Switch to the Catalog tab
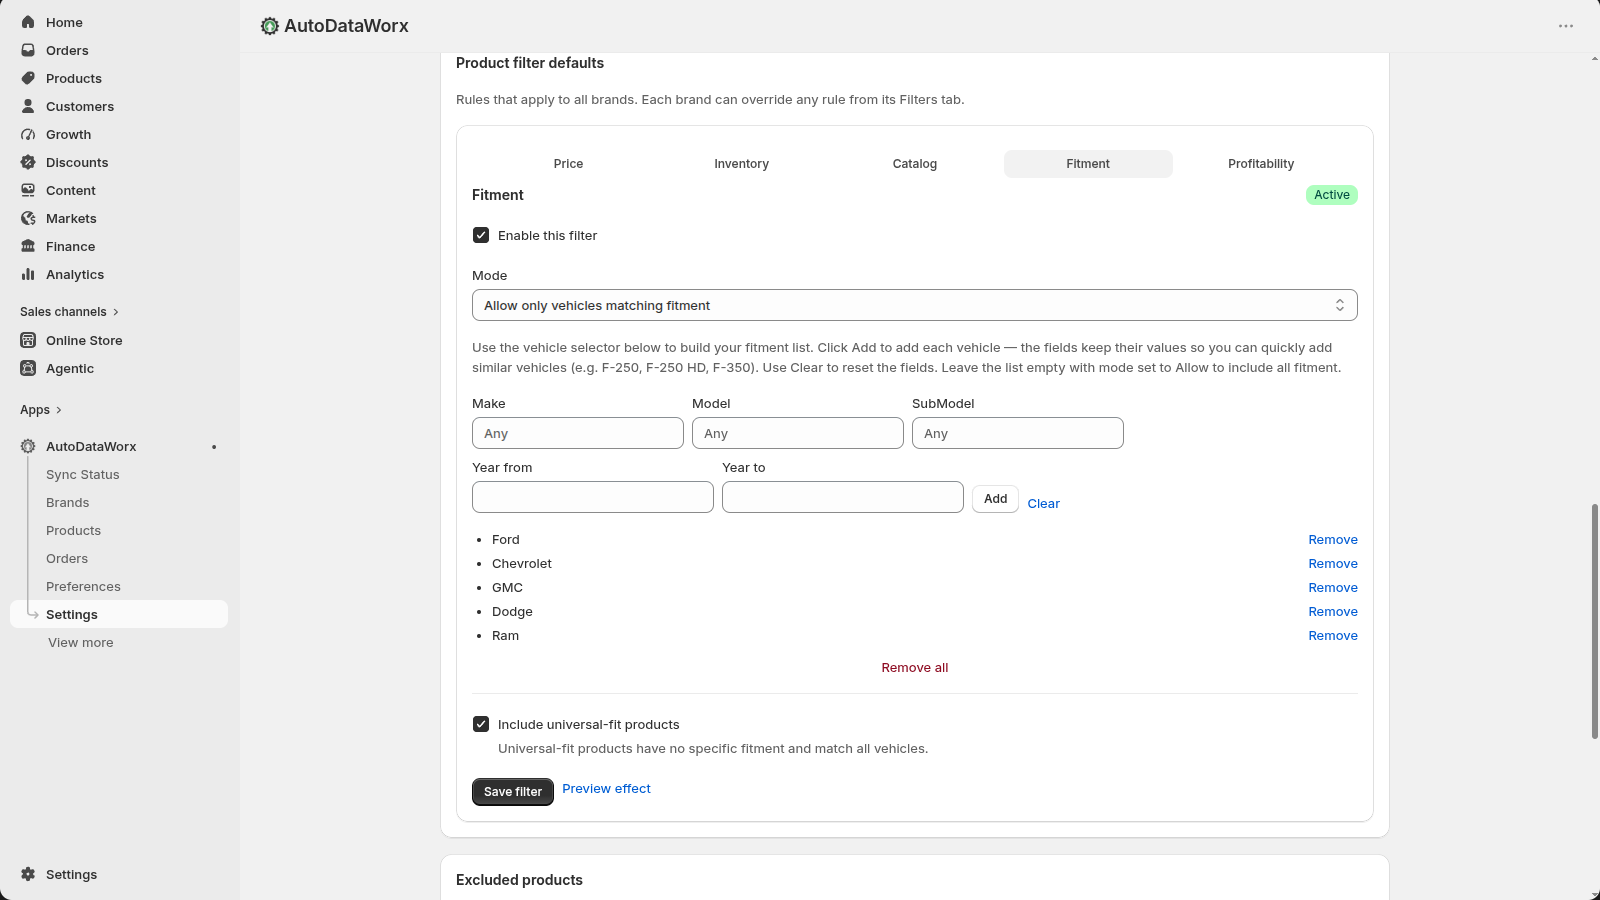 tap(915, 164)
